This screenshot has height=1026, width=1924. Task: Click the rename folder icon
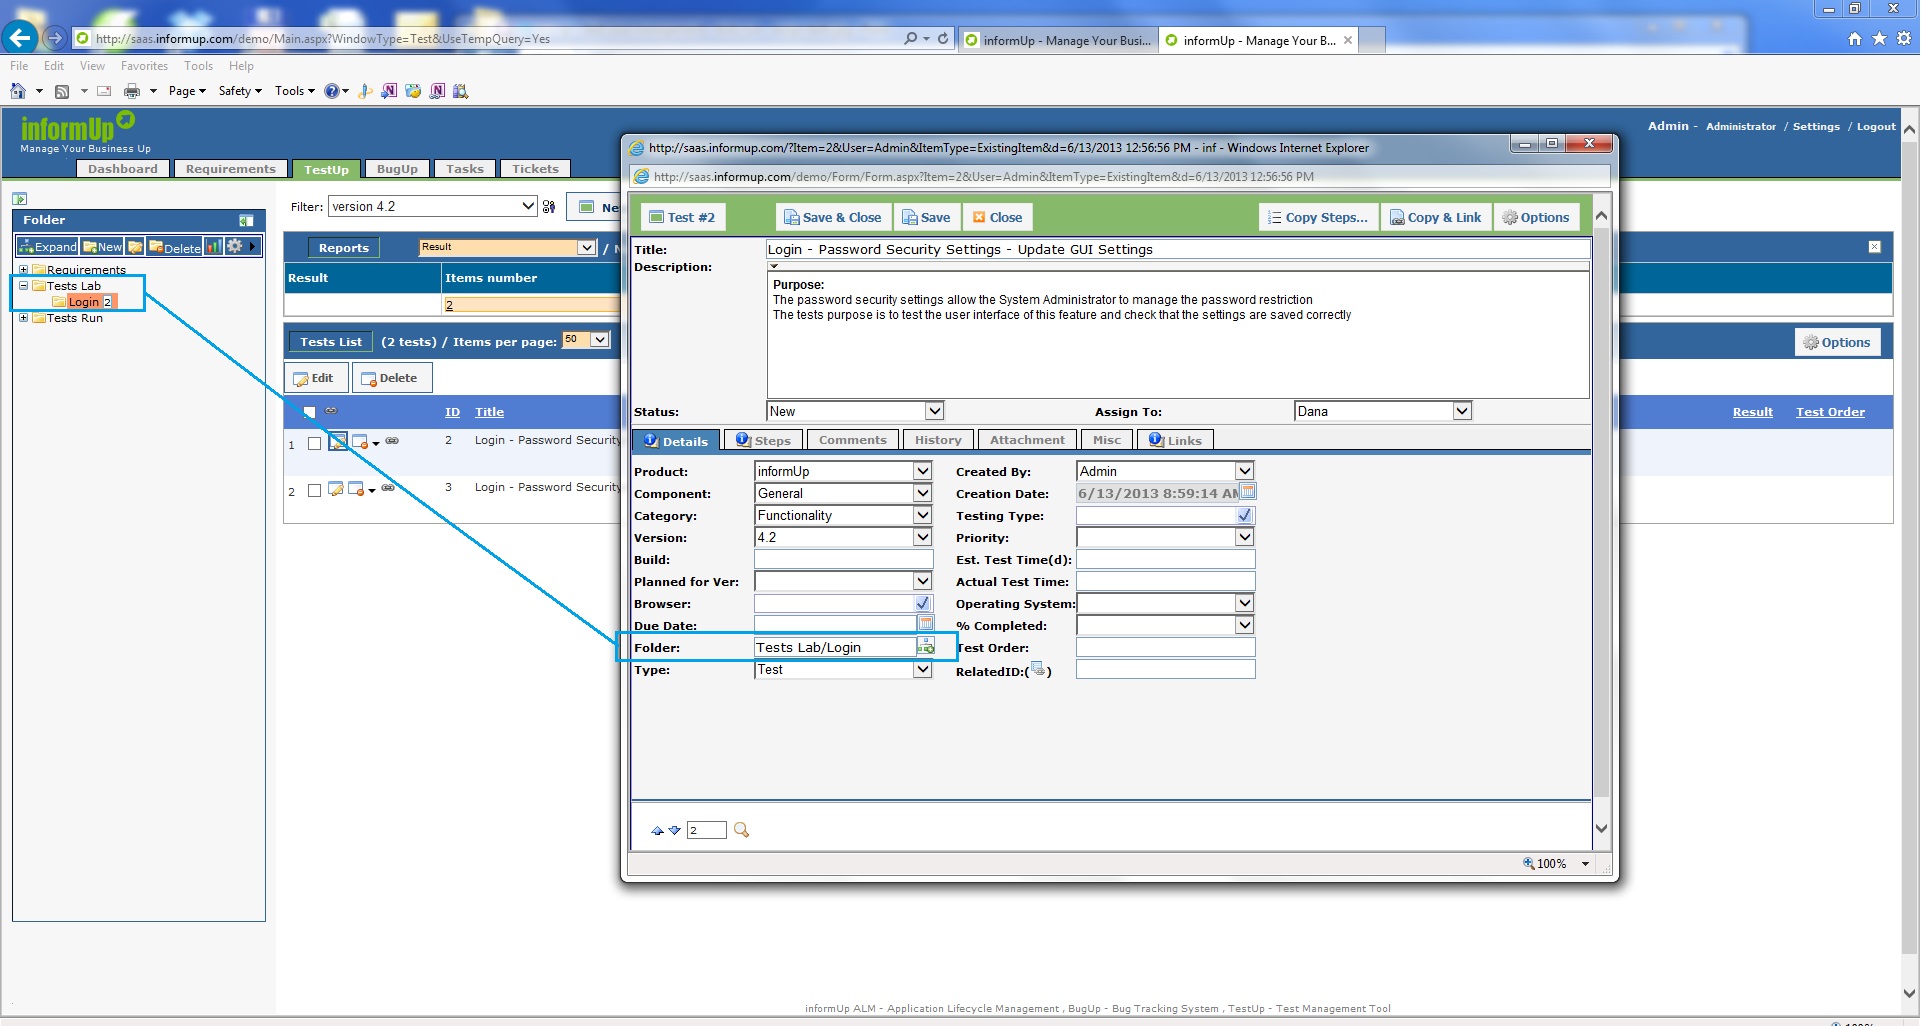pyautogui.click(x=135, y=247)
